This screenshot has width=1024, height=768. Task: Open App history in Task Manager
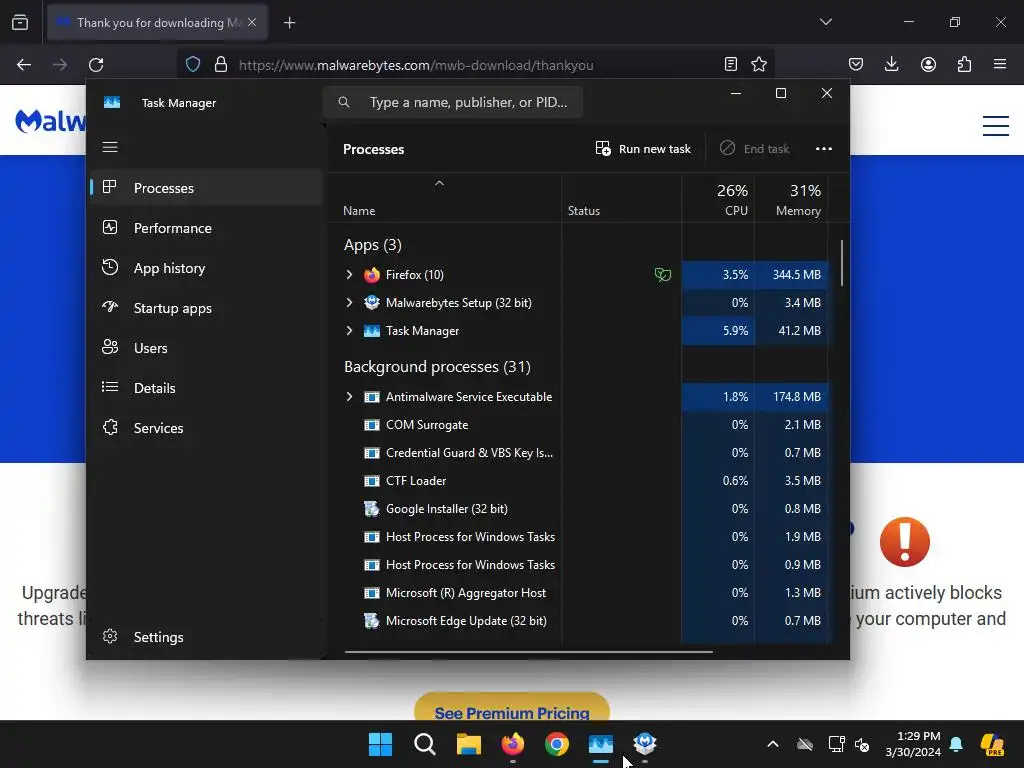pyautogui.click(x=206, y=268)
